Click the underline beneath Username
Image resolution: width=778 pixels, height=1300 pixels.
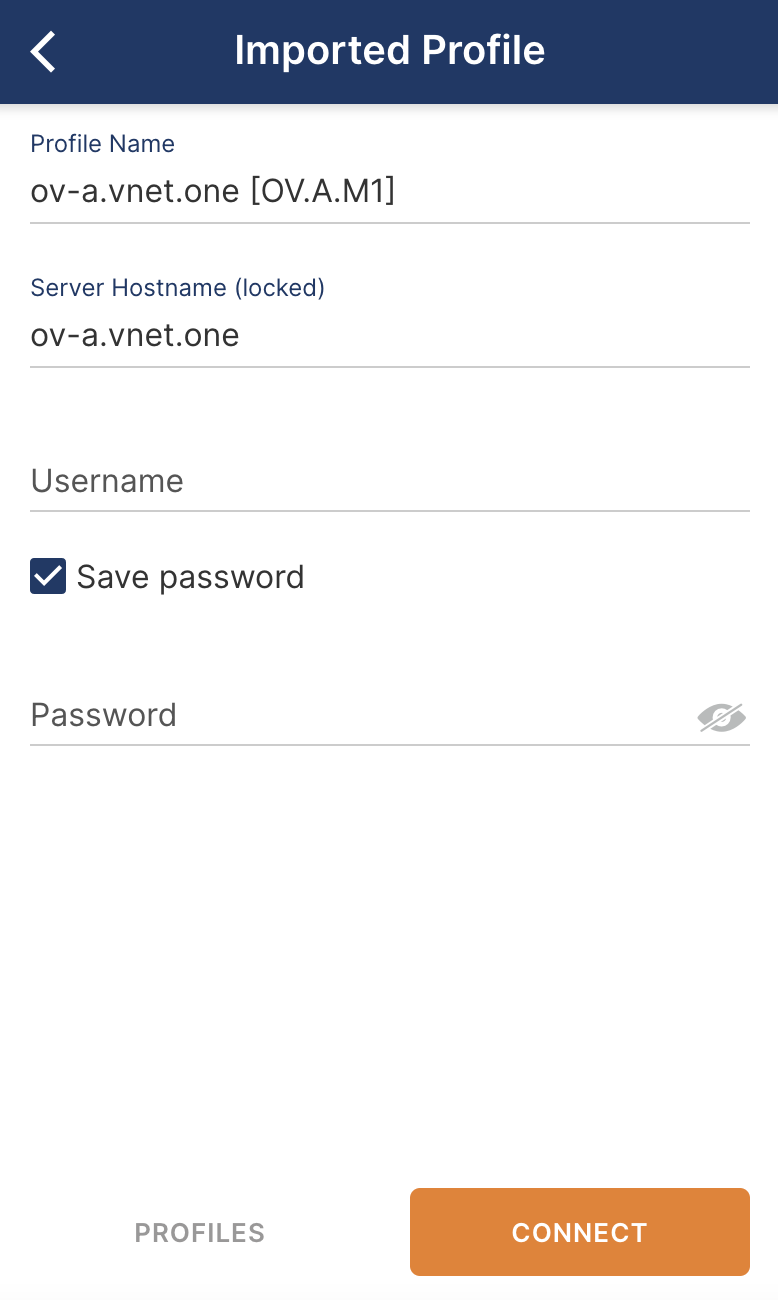click(390, 511)
